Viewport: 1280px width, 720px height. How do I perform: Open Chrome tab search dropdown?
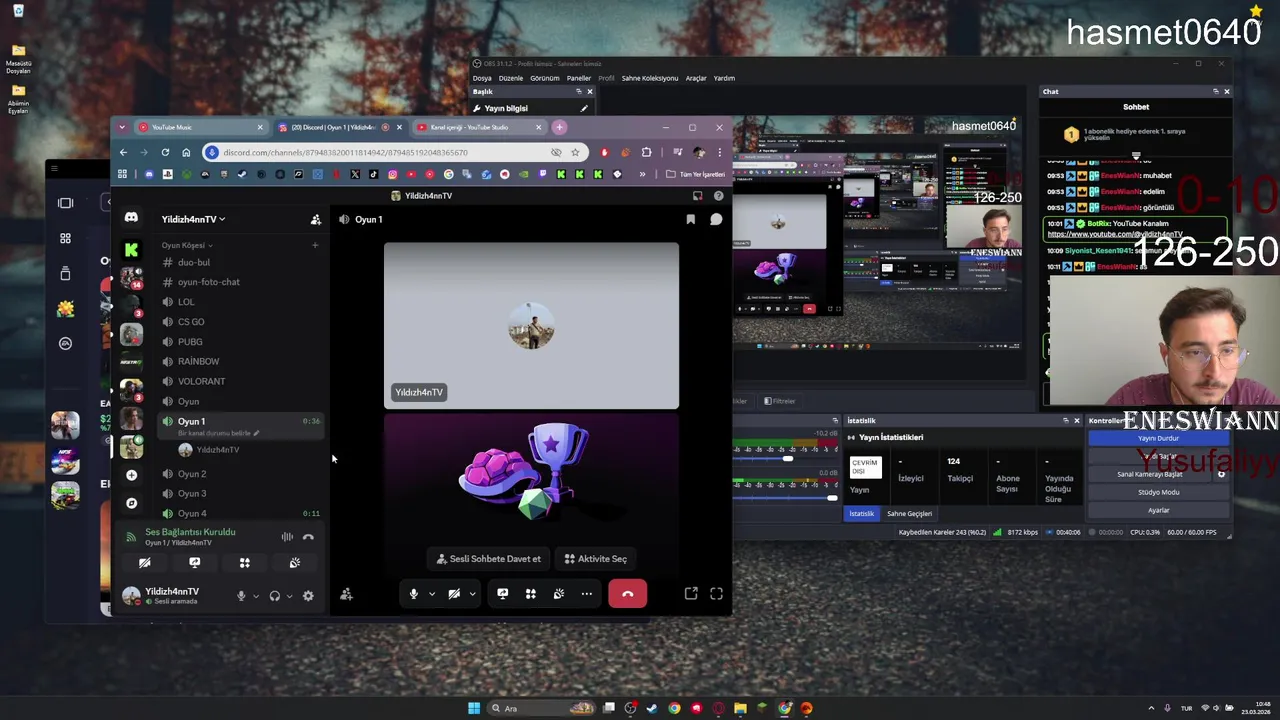coord(122,127)
